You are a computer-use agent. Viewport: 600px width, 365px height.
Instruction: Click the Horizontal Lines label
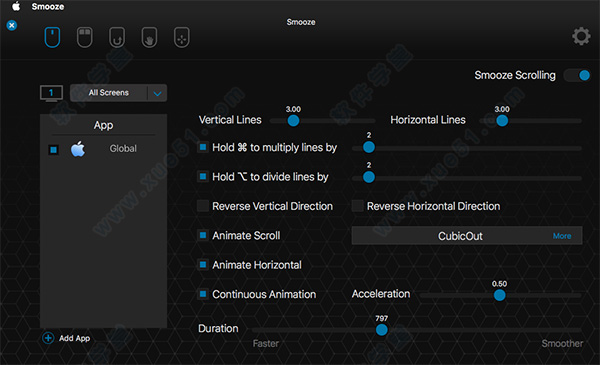coord(428,120)
